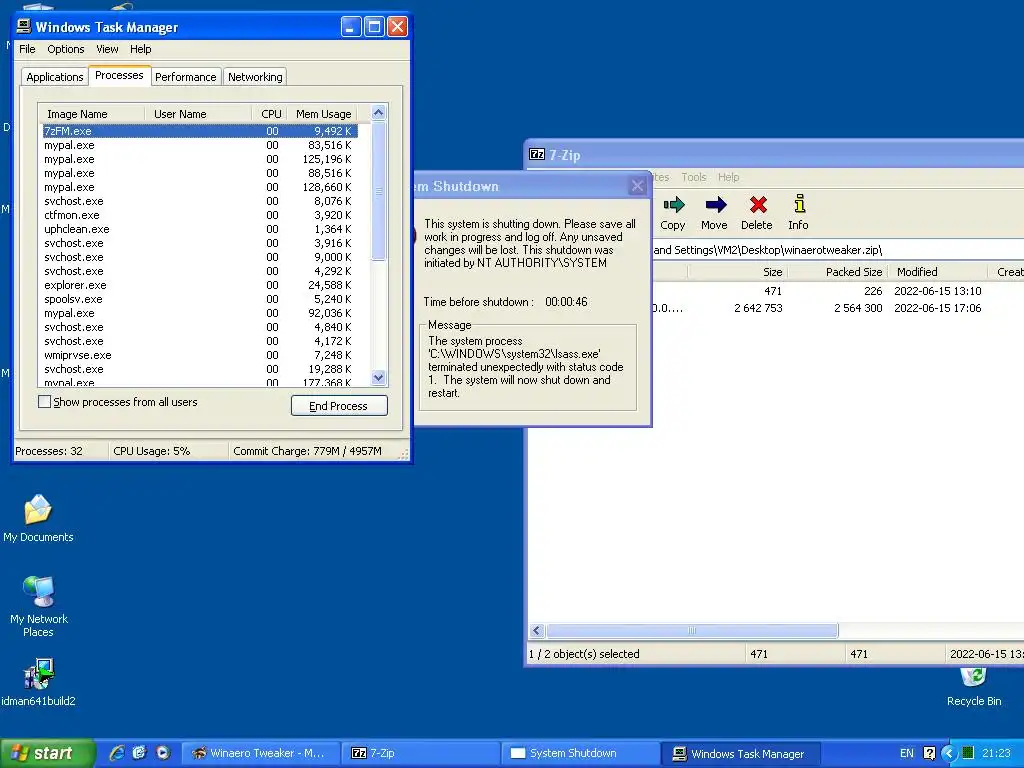Select ctfmon.exe process row
The image size is (1024, 768).
[199, 215]
